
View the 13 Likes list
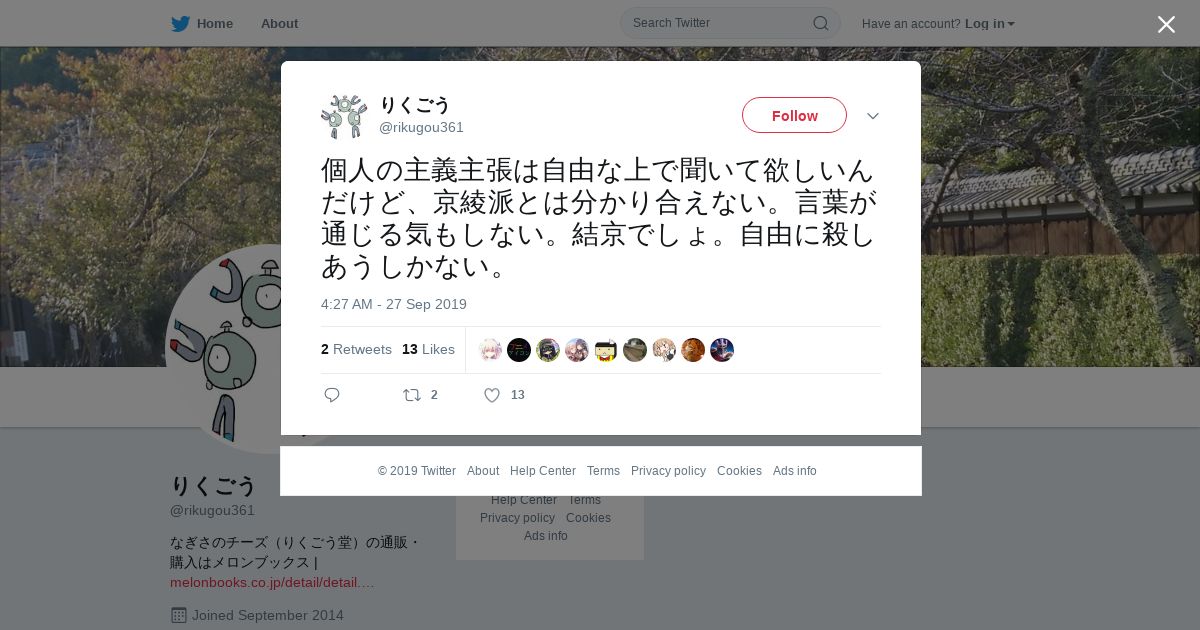[428, 349]
